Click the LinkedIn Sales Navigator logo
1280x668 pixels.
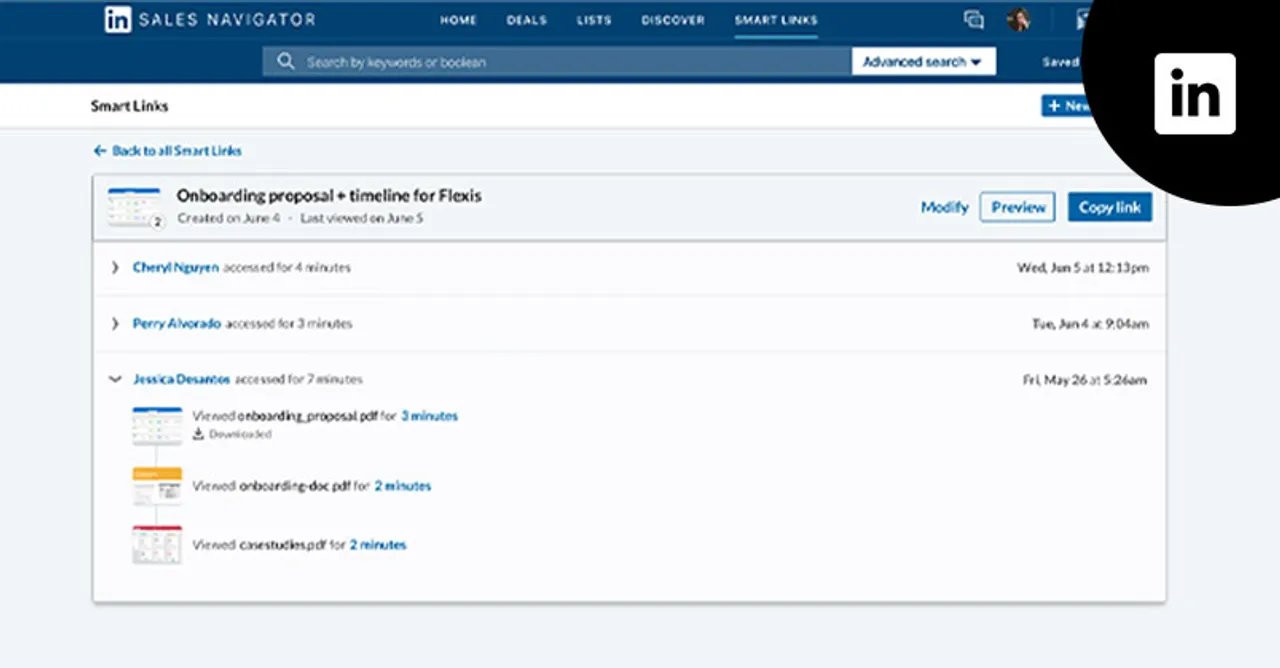pyautogui.click(x=210, y=19)
